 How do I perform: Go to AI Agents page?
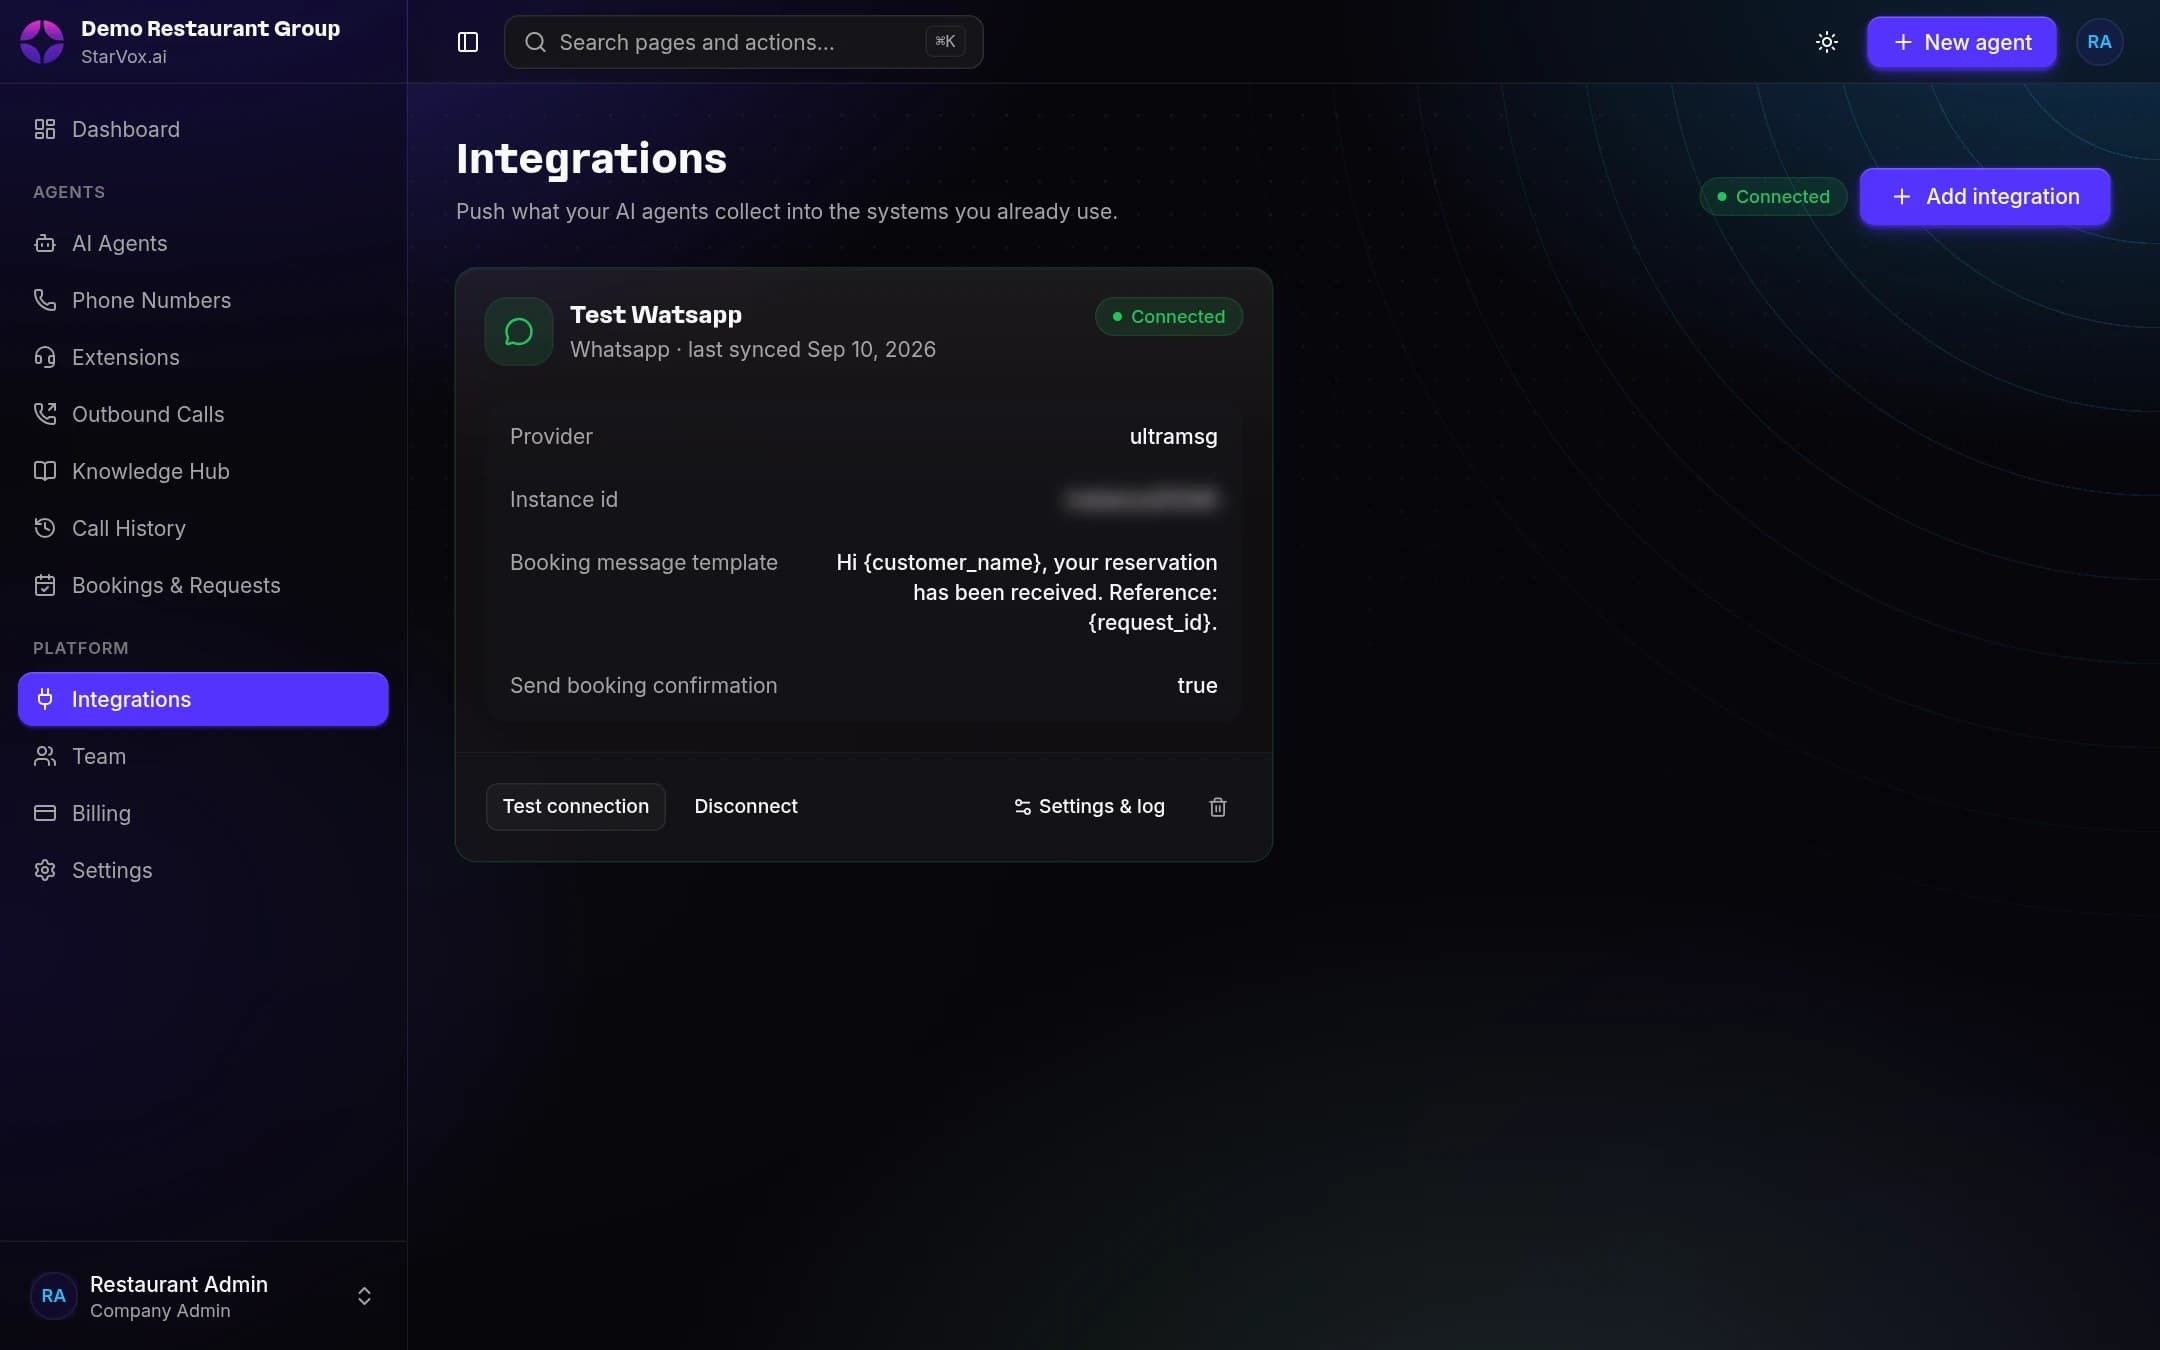pyautogui.click(x=203, y=243)
